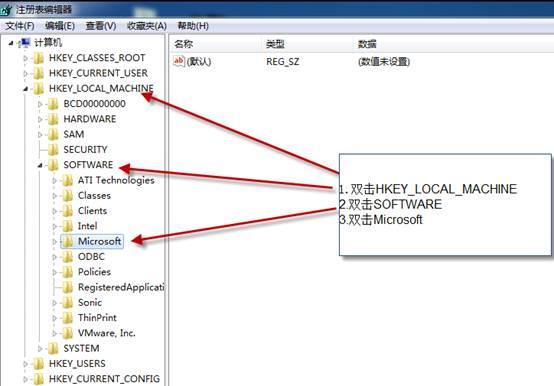The width and height of the screenshot is (554, 386).
Task: Collapse the HKEY_LOCAL_MACHINE branch
Action: coord(25,89)
